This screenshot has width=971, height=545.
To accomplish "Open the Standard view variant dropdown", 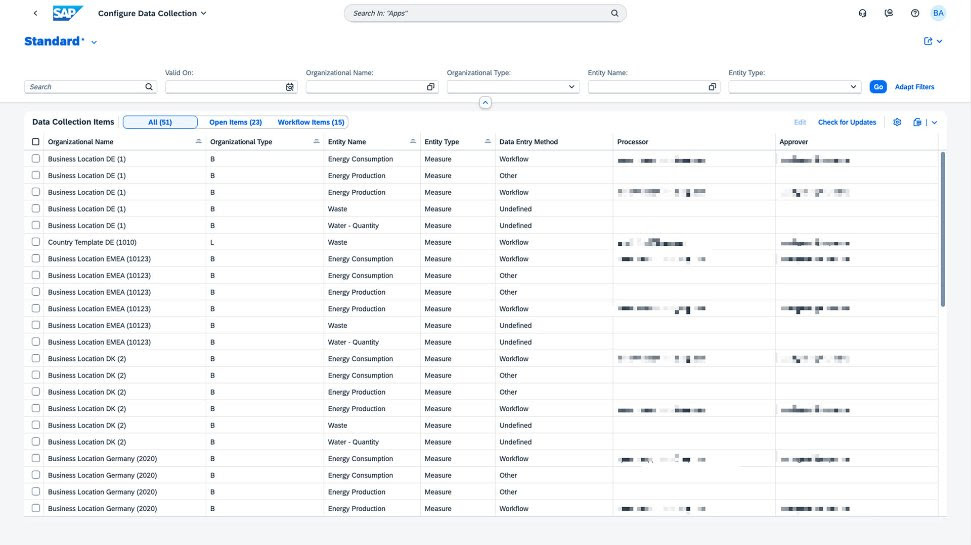I will 94,42.
